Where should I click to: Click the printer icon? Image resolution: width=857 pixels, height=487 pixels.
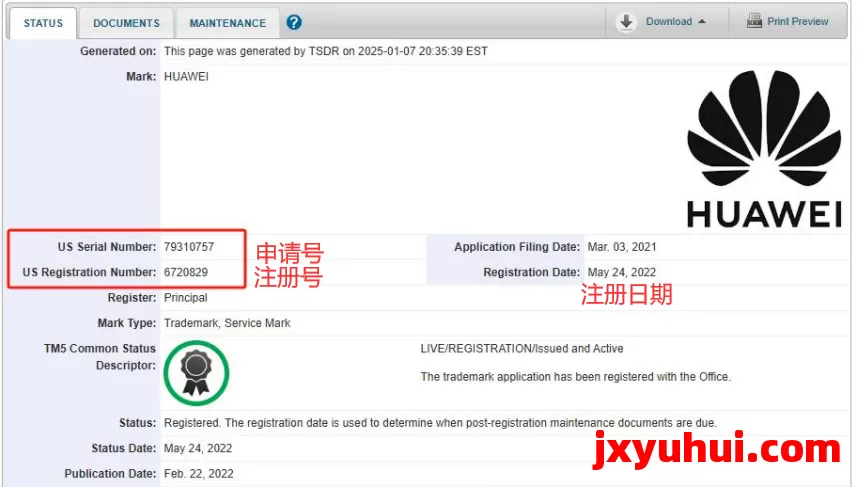(x=754, y=21)
